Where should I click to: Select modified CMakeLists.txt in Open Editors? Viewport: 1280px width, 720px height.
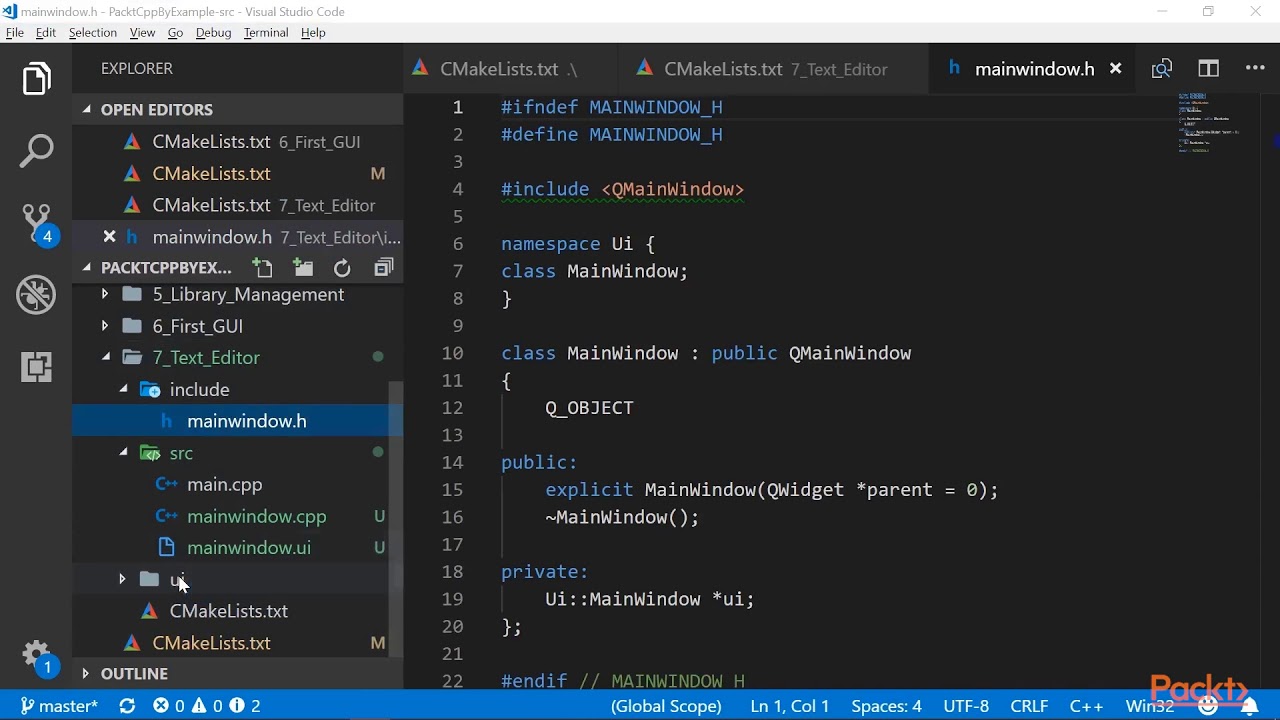(237, 173)
